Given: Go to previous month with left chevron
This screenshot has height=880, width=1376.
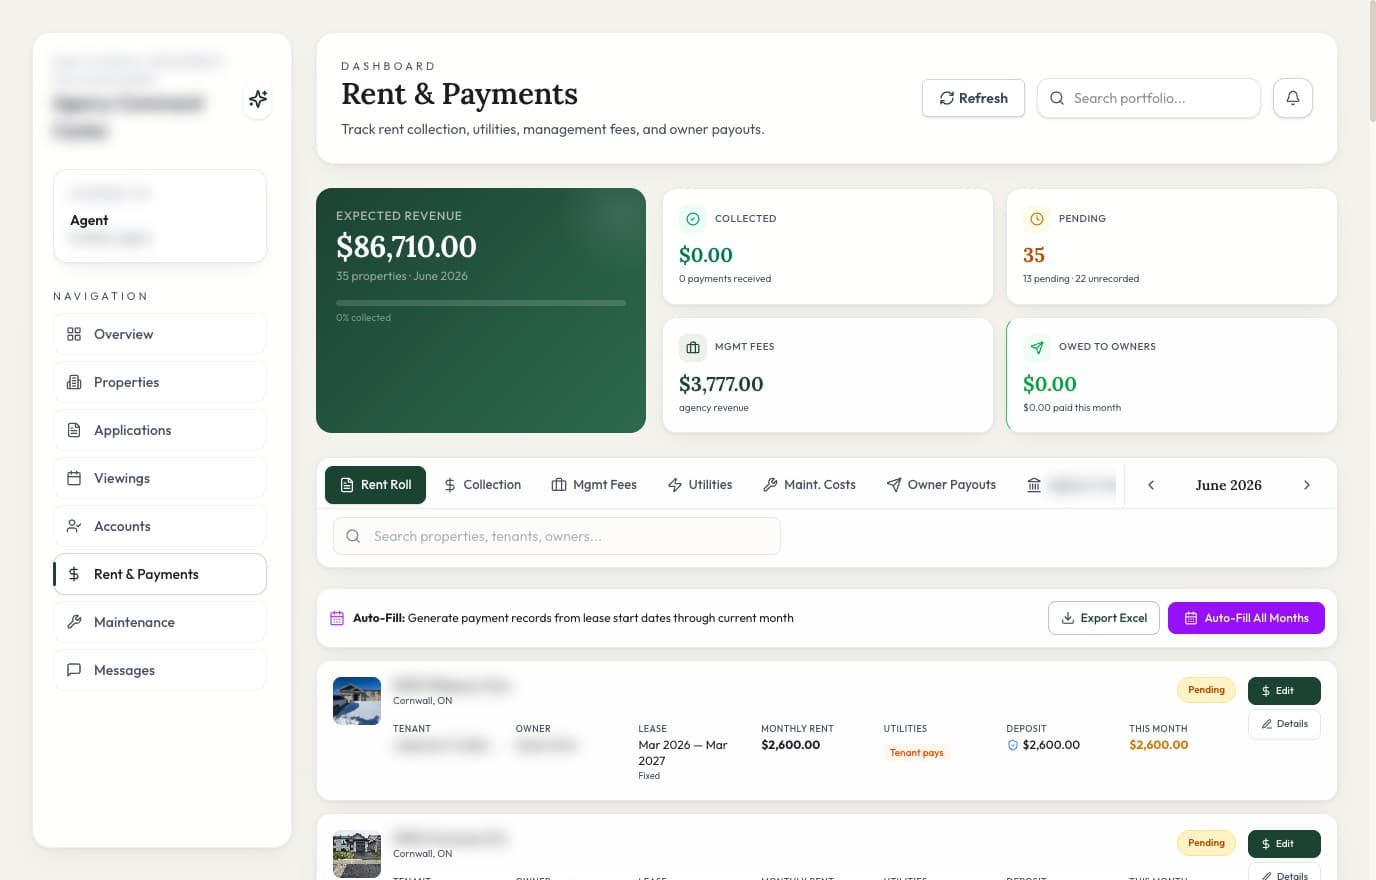Looking at the screenshot, I should (x=1151, y=485).
